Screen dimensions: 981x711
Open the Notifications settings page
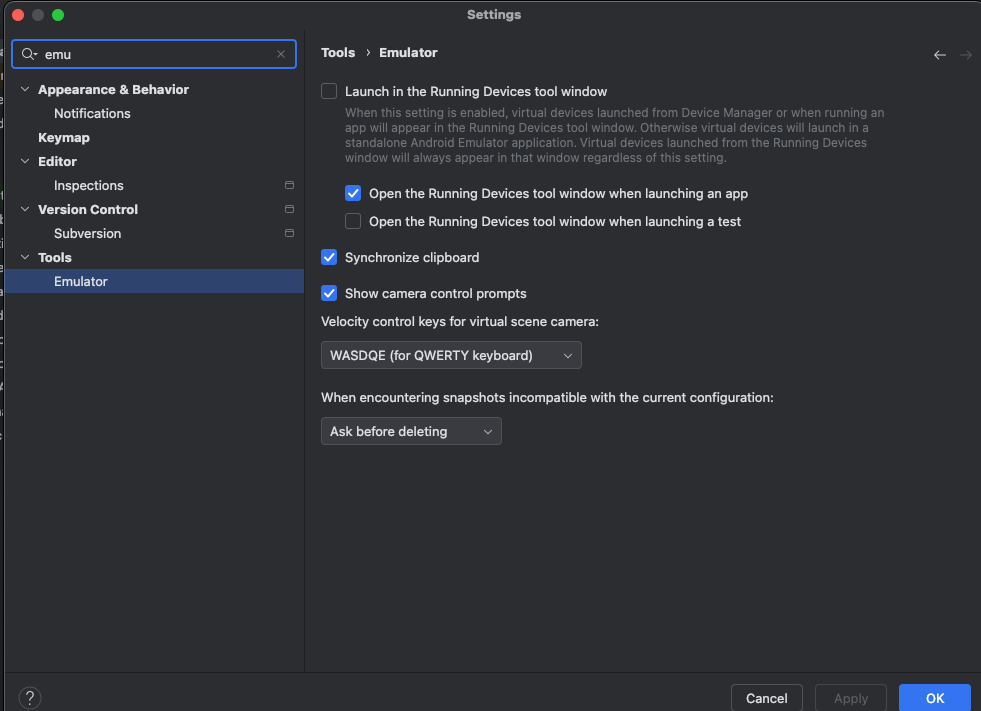[92, 113]
